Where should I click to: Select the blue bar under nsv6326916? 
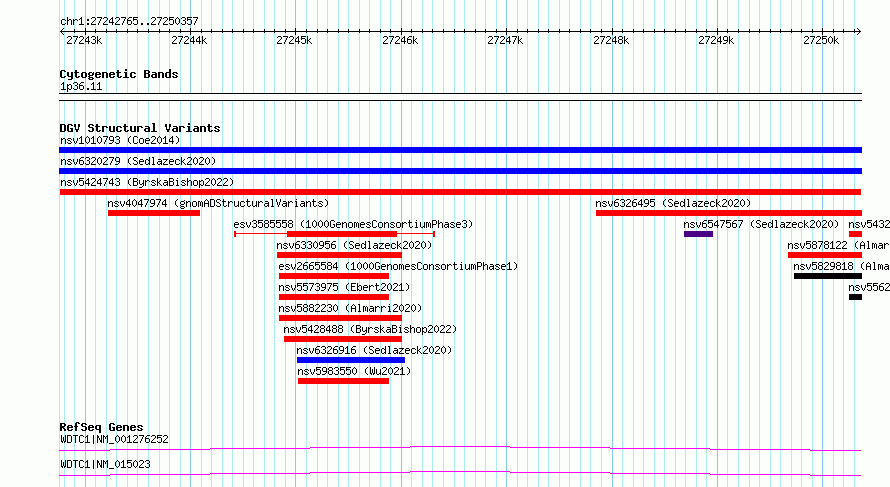[351, 360]
